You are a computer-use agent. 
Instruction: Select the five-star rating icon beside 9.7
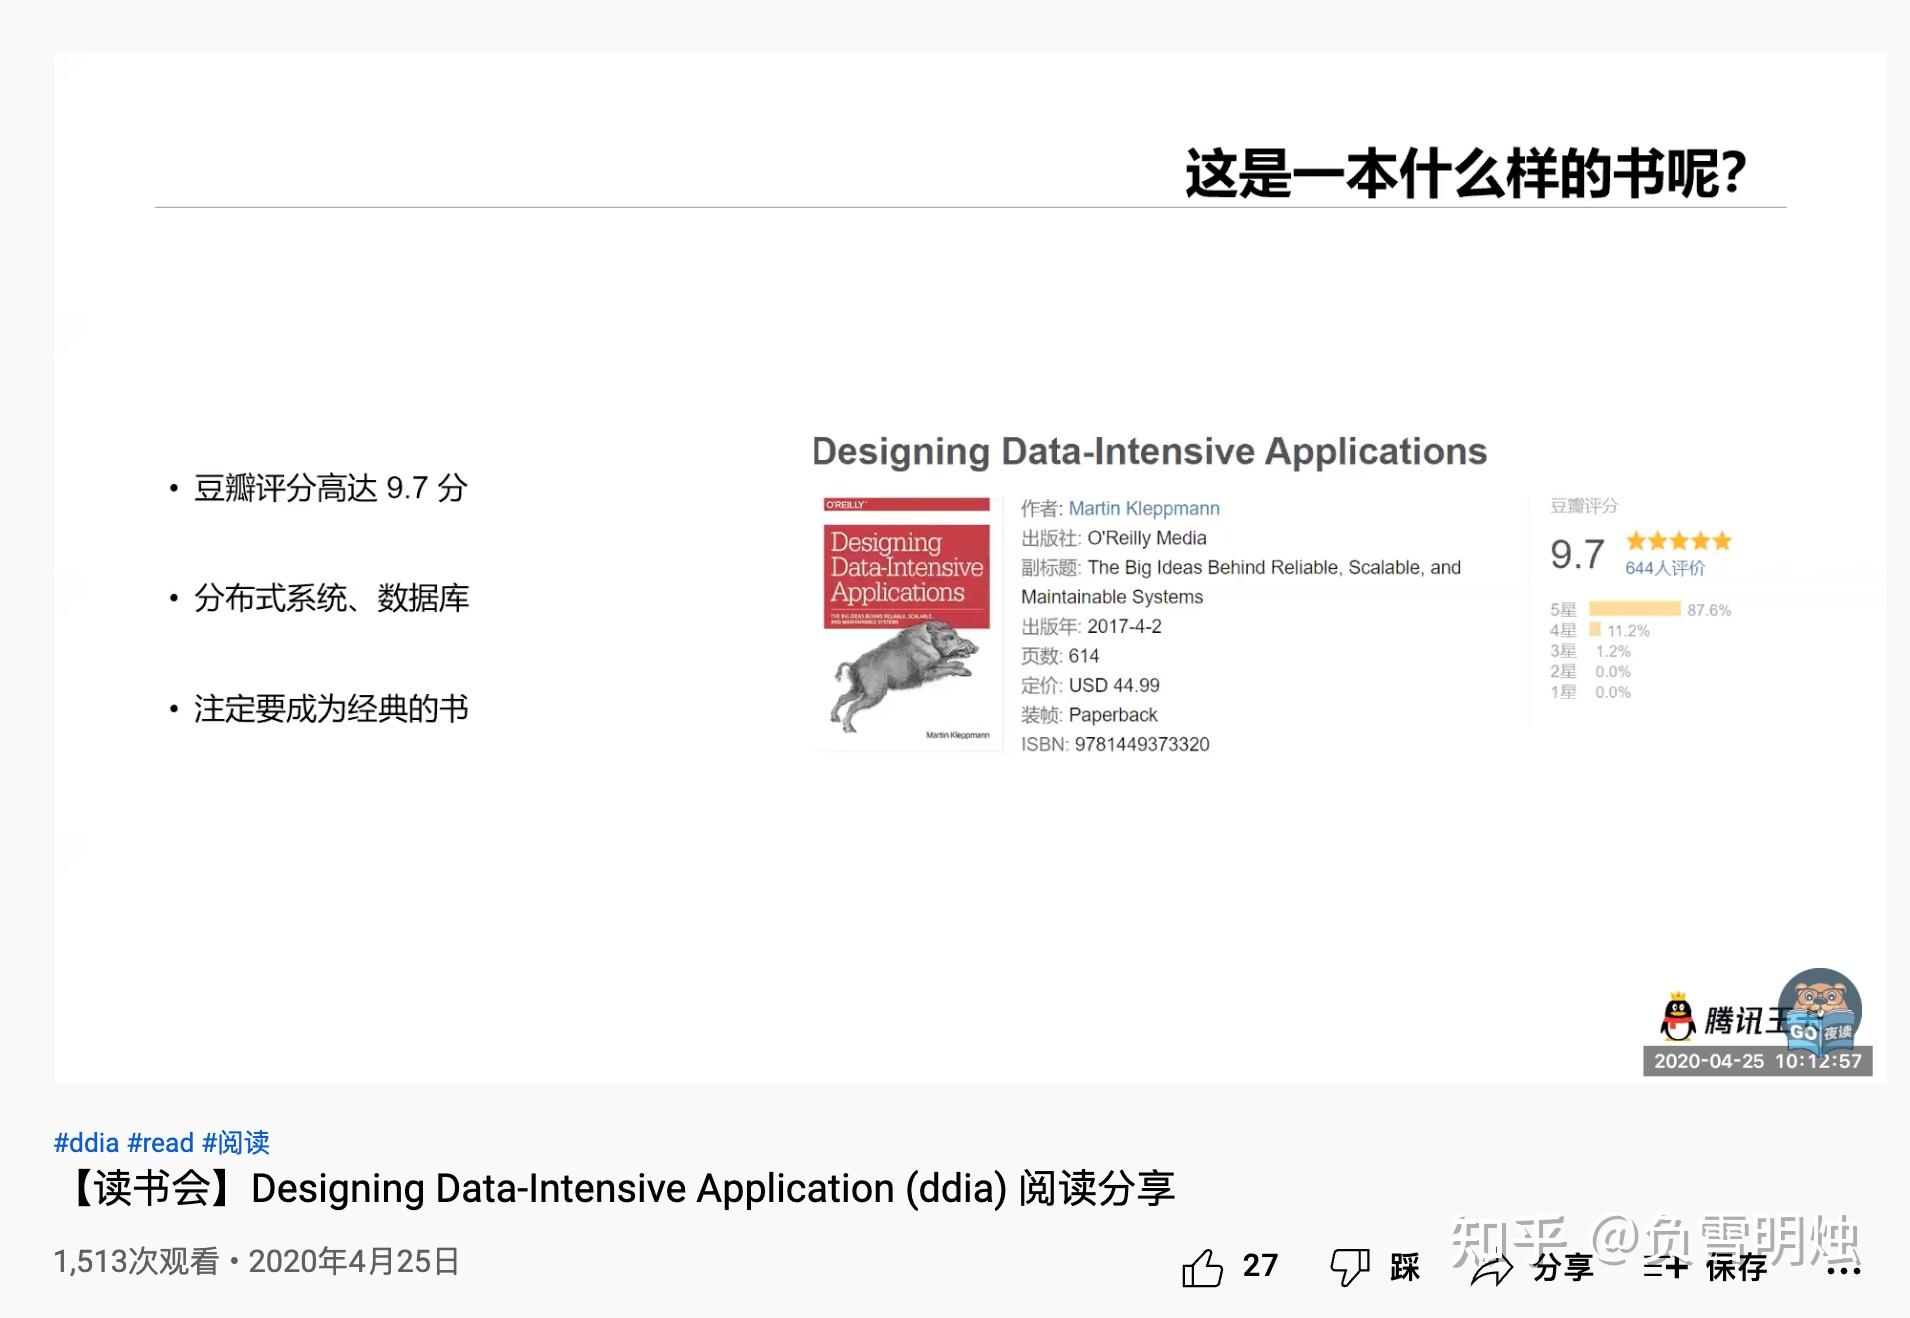(x=1676, y=540)
